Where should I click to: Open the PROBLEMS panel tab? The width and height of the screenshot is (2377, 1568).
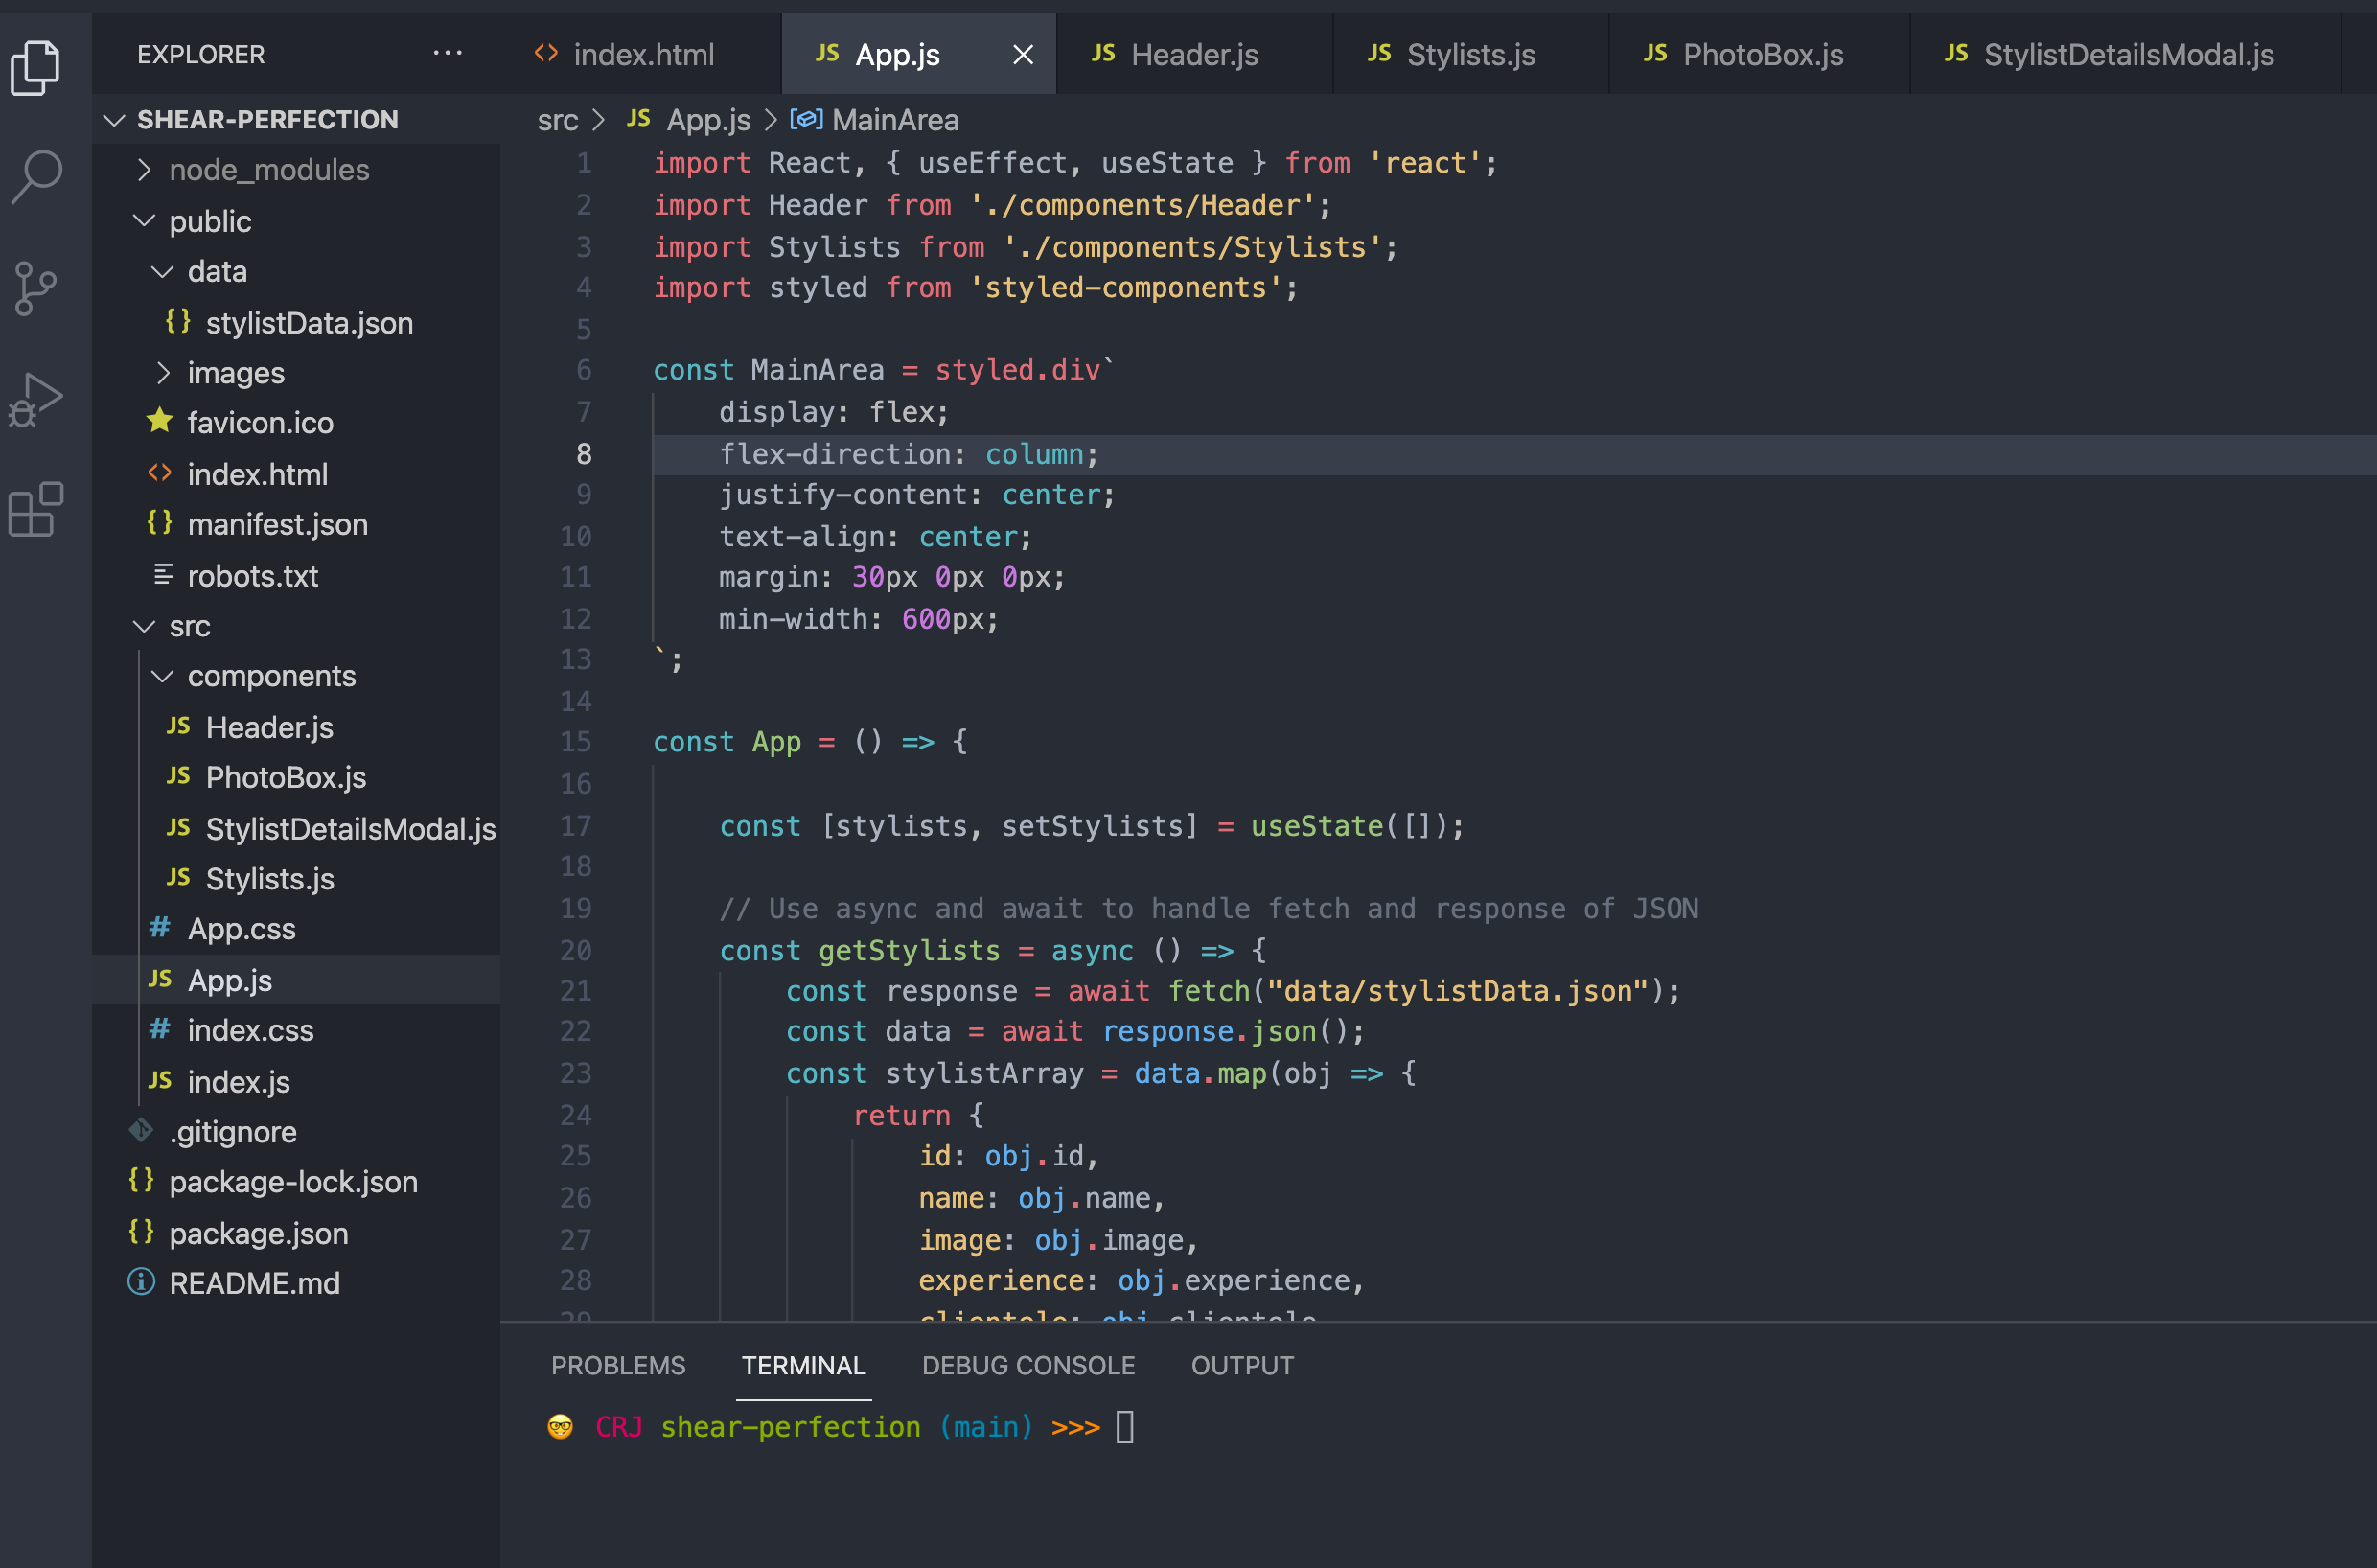point(618,1365)
